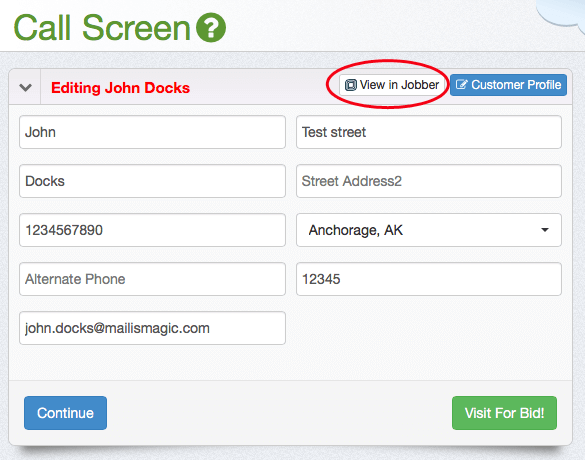Open the Customer Profile button
The height and width of the screenshot is (460, 585).
[508, 85]
